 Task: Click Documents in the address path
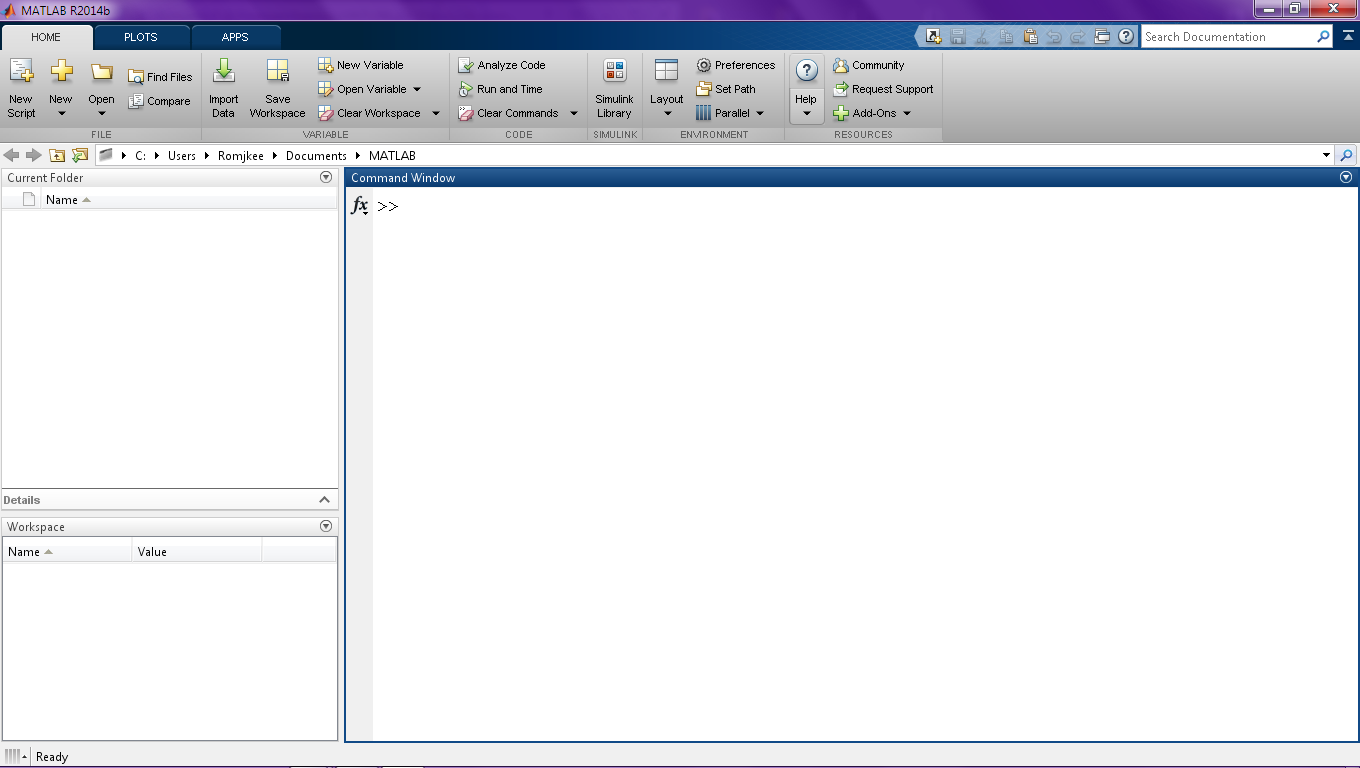click(x=316, y=156)
